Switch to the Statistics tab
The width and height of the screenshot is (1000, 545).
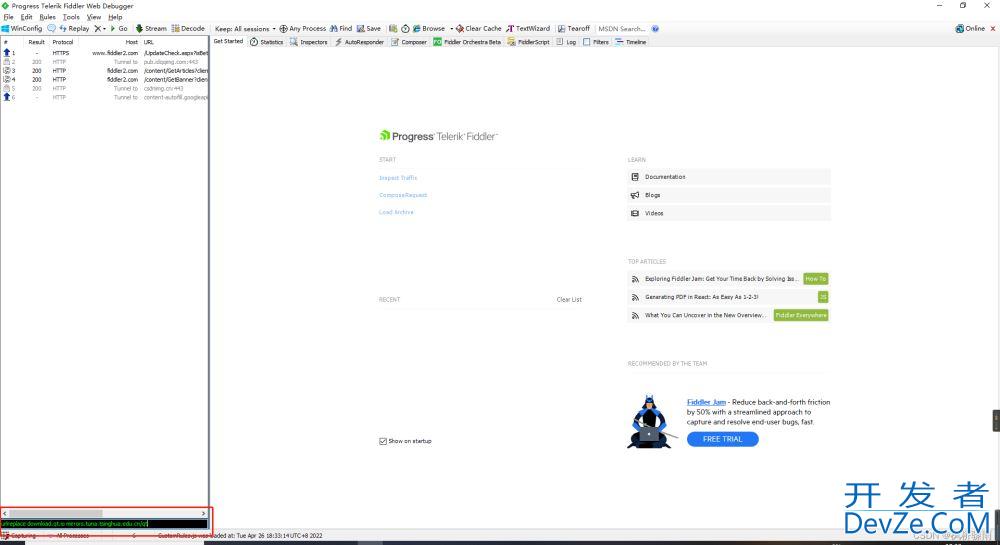click(x=267, y=42)
